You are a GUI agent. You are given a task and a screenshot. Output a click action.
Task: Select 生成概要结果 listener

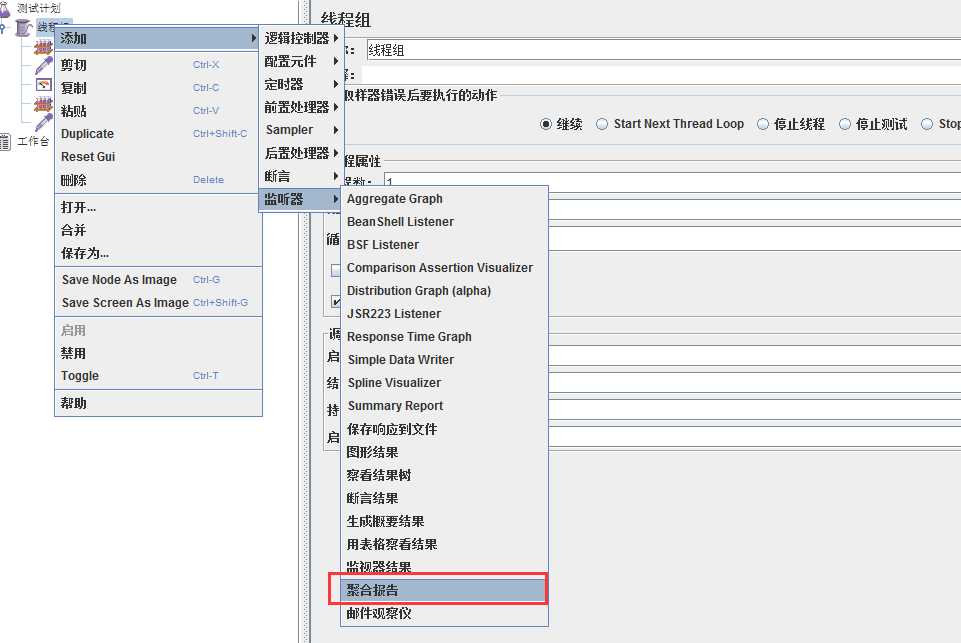[x=444, y=522]
